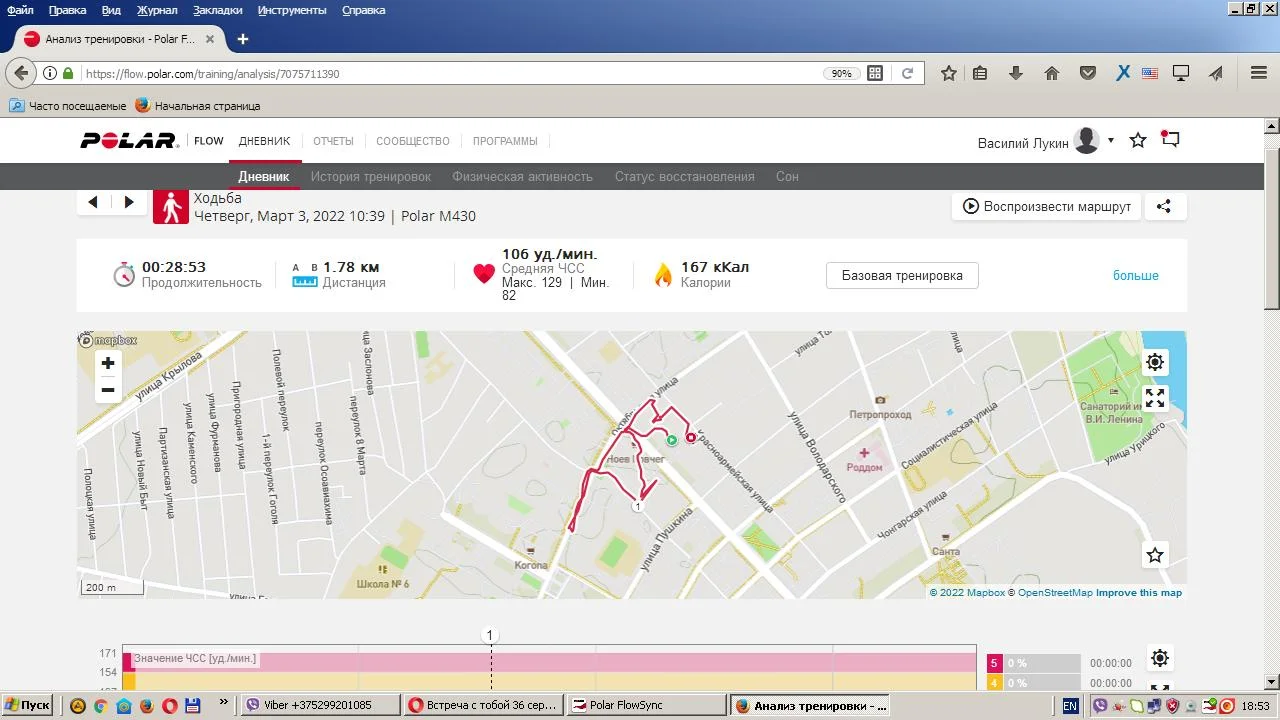Go to previous training session arrow
Screen dimensions: 1280x720
[93, 202]
